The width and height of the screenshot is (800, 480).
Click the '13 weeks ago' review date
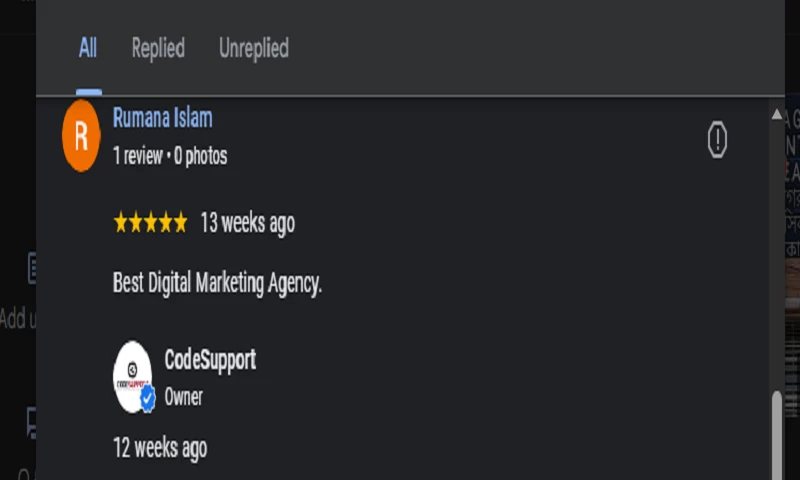coord(247,223)
